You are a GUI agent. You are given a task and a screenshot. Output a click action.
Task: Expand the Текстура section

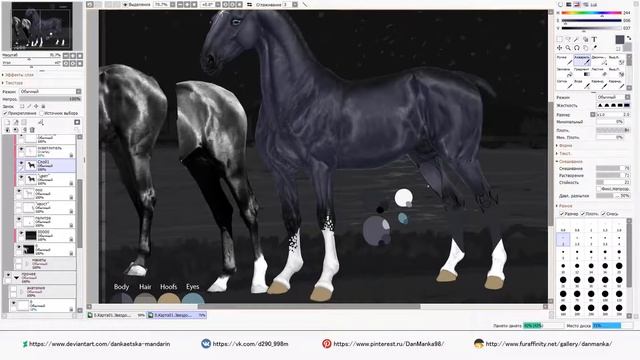click(x=13, y=83)
